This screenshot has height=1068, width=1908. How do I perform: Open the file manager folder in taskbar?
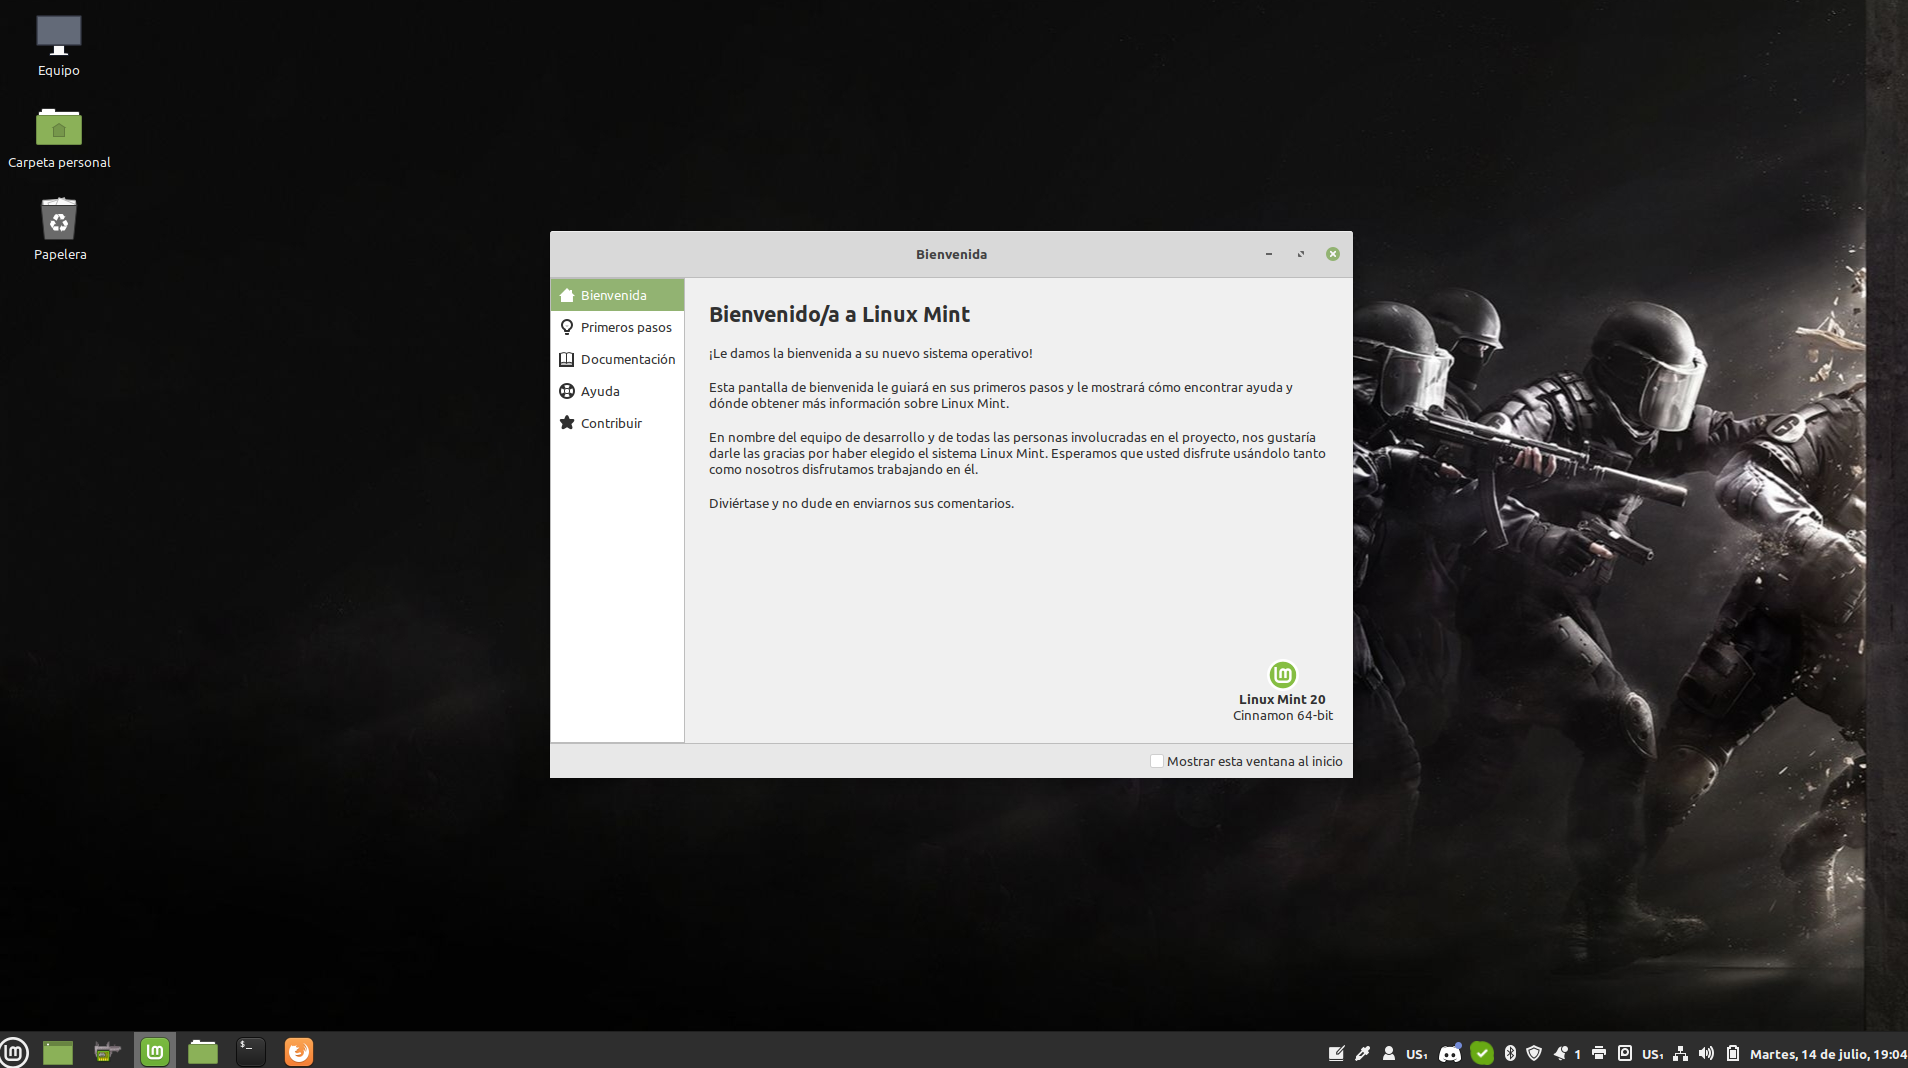tap(203, 1052)
